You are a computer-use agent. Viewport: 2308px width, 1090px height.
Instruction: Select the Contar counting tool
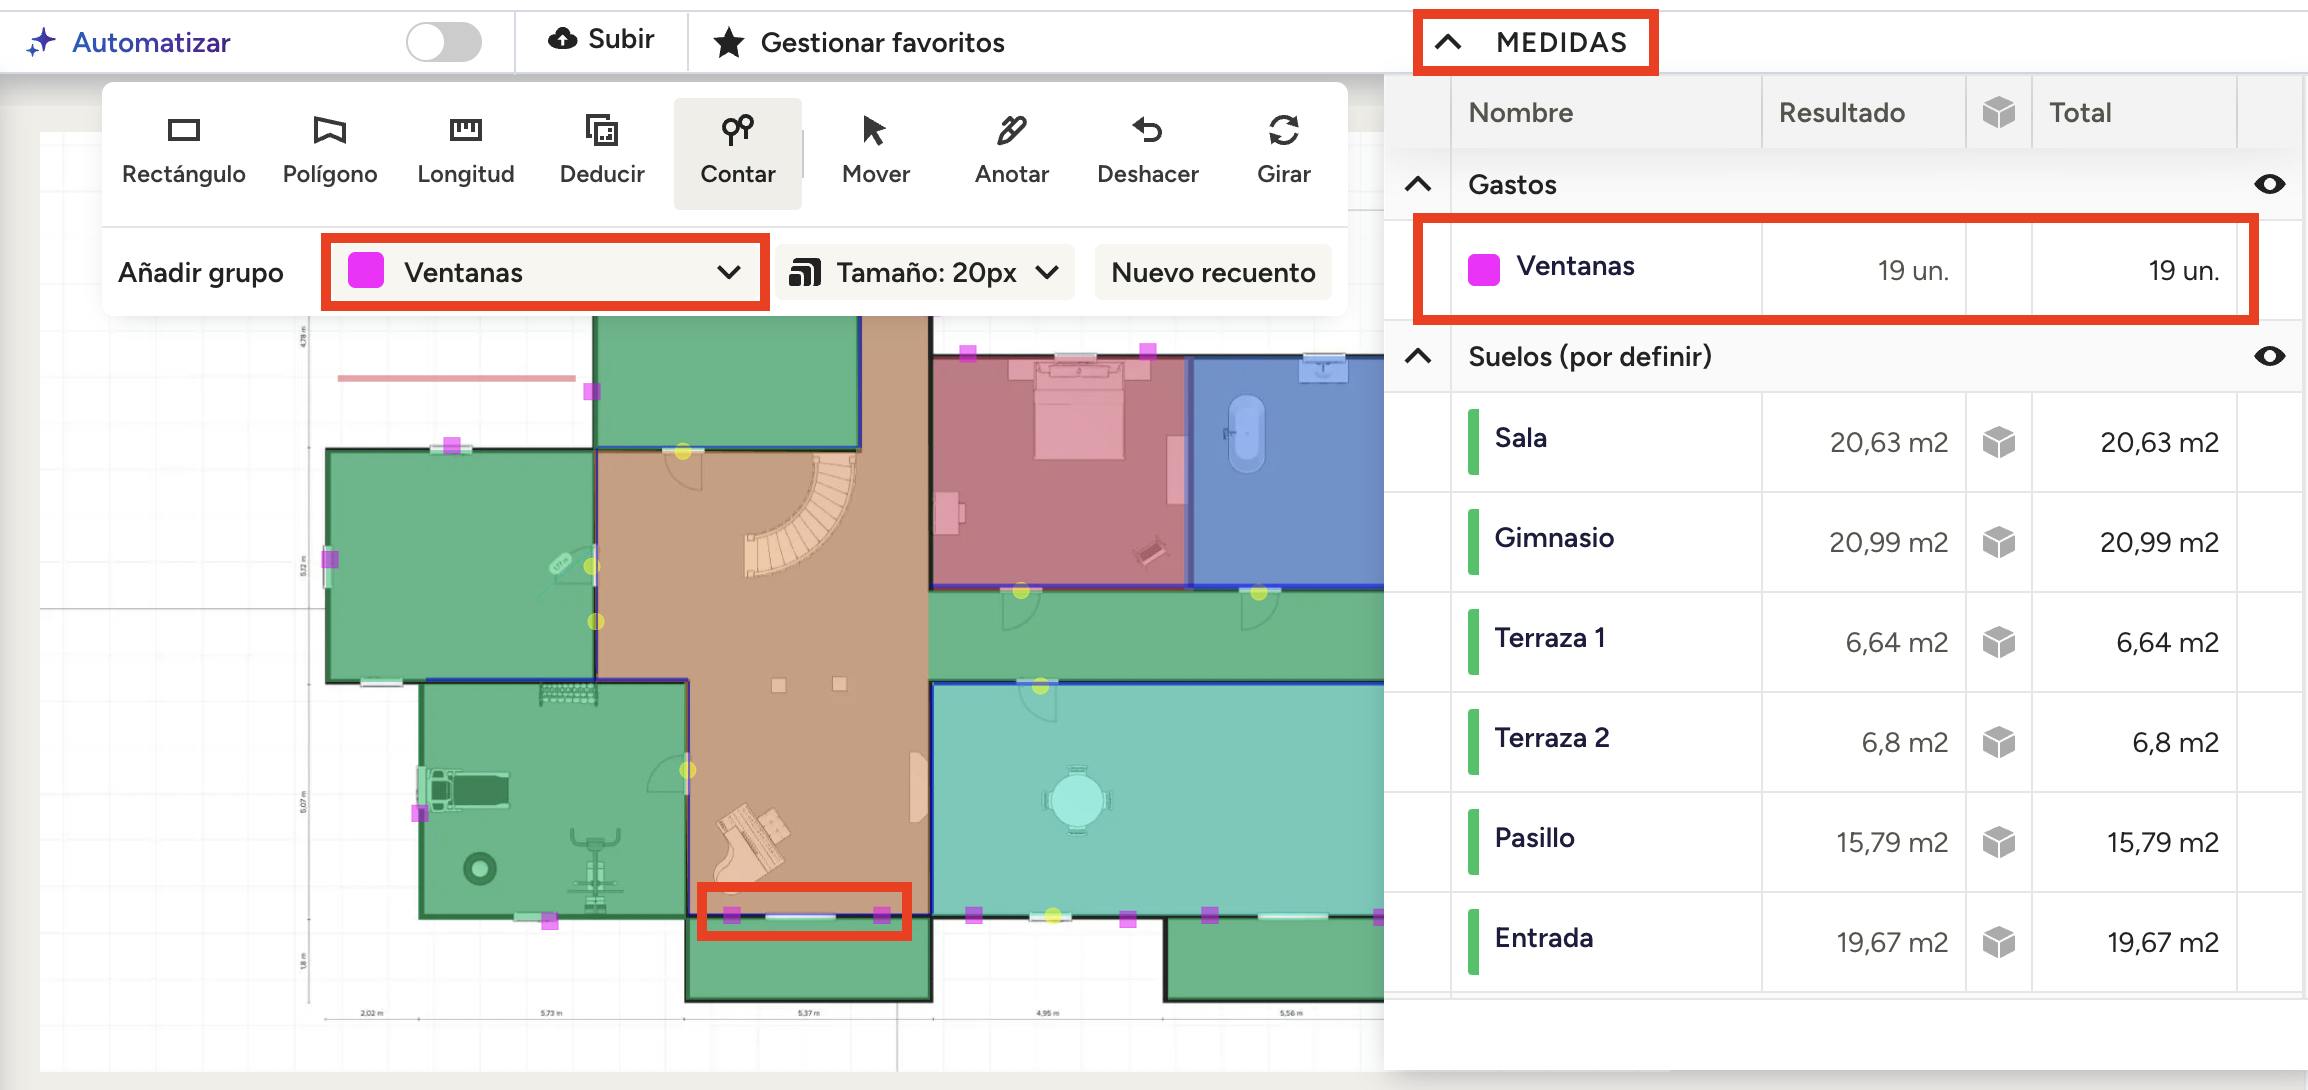[737, 150]
